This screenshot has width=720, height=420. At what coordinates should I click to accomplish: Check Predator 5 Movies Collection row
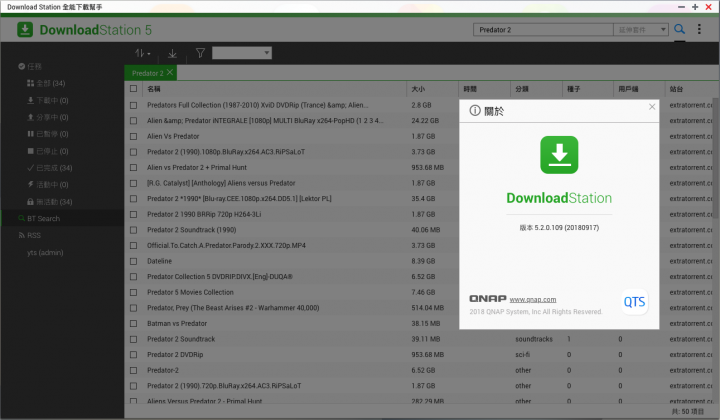pos(133,292)
